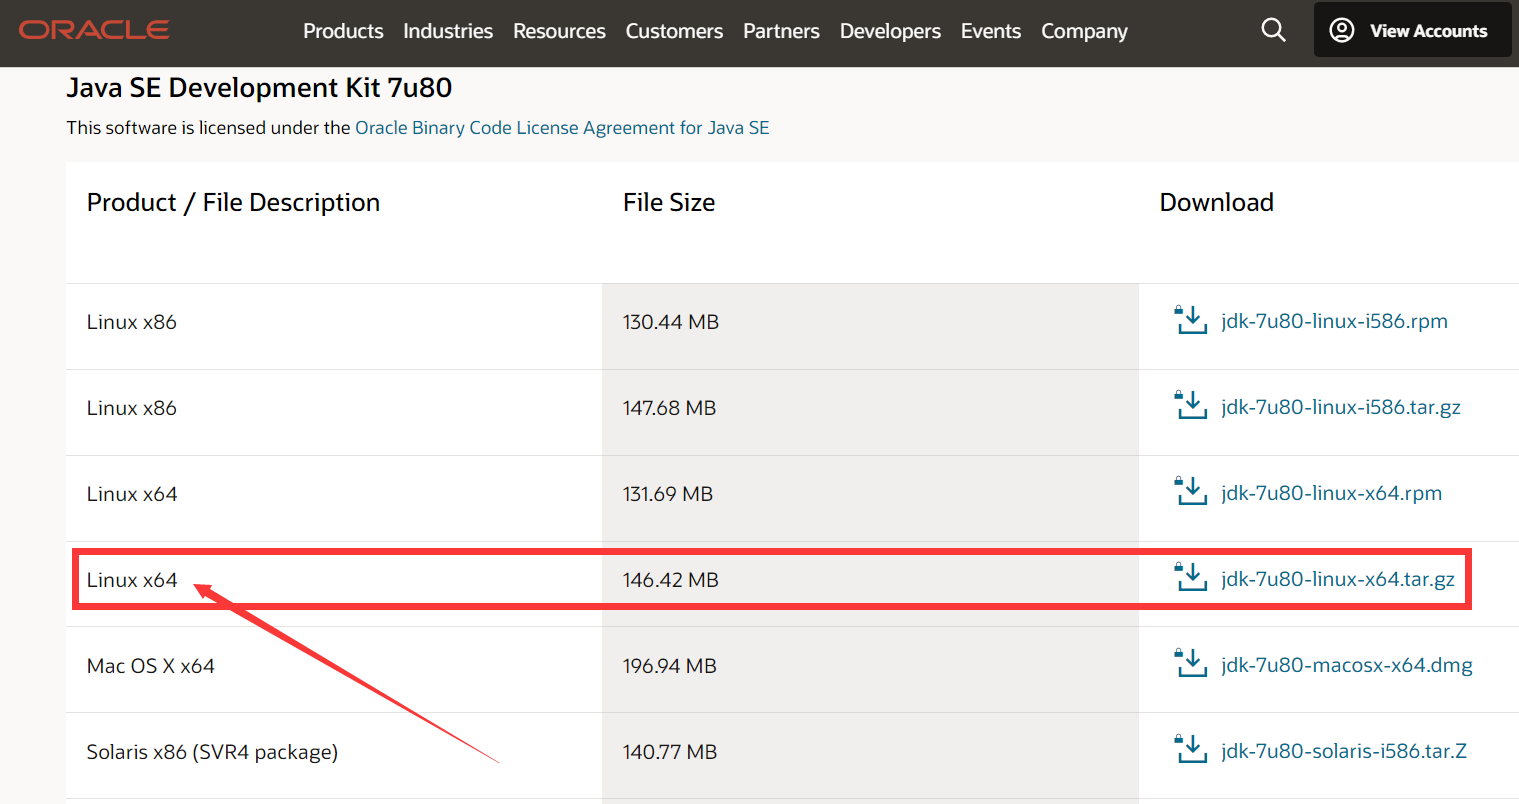The height and width of the screenshot is (804, 1519).
Task: Download jdk-7u80-macosx-x64.dmg file link
Action: coord(1347,665)
